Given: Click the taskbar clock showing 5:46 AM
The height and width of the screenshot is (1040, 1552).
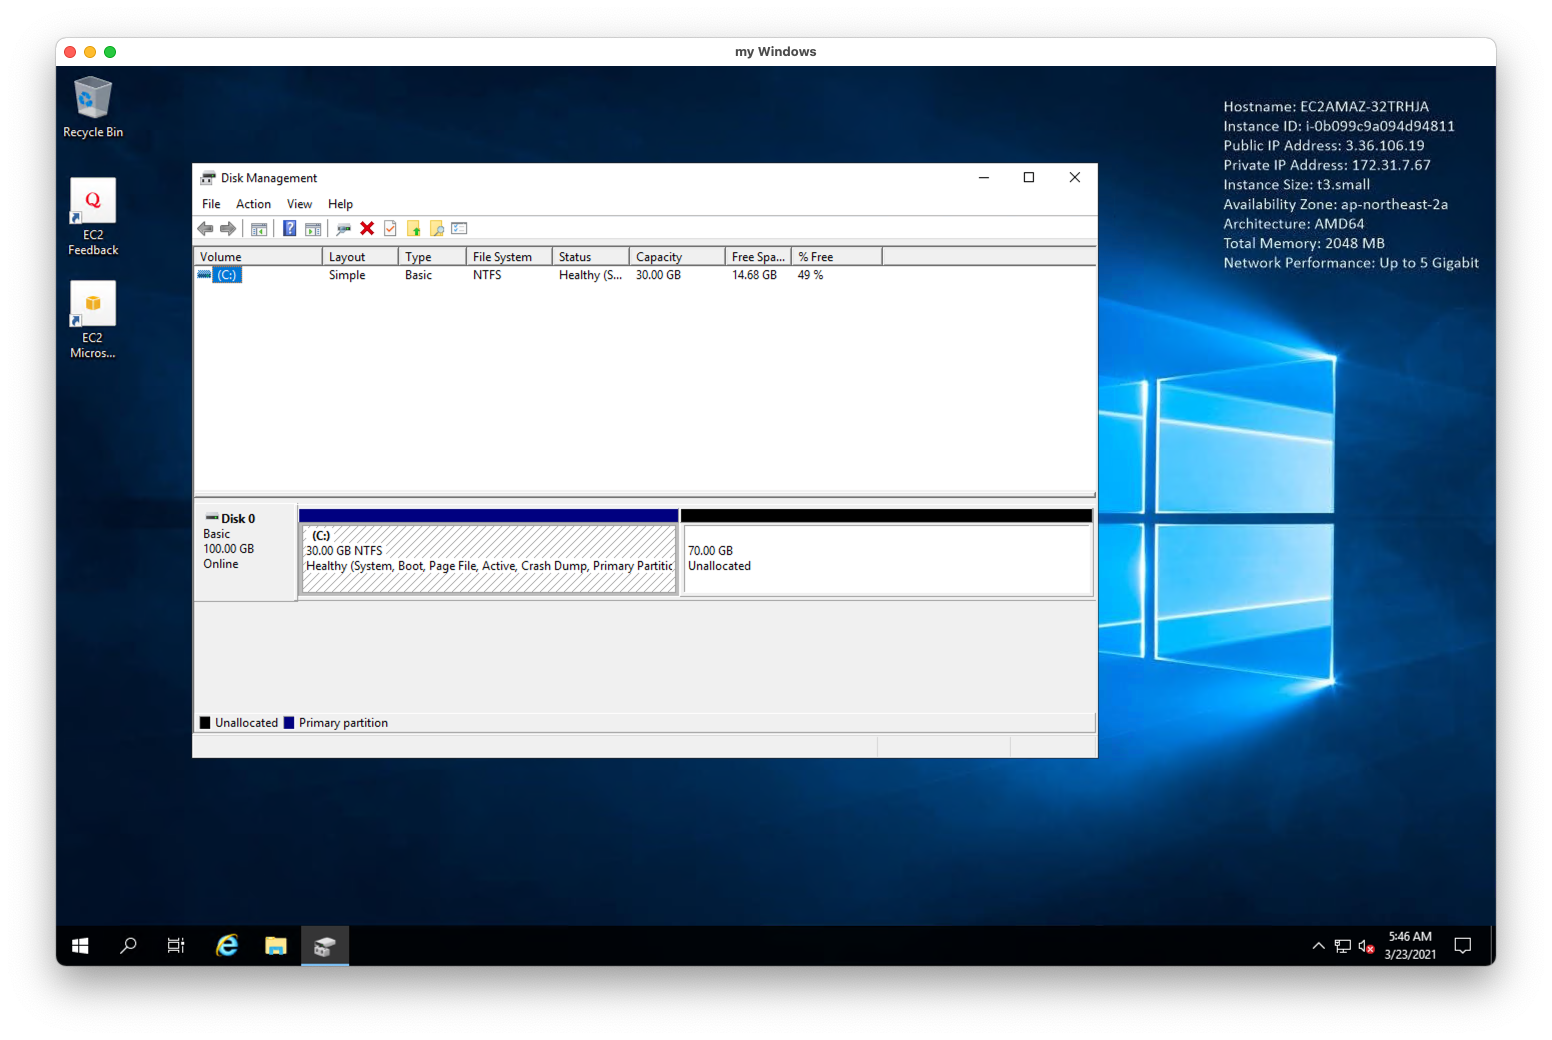Looking at the screenshot, I should (1410, 946).
